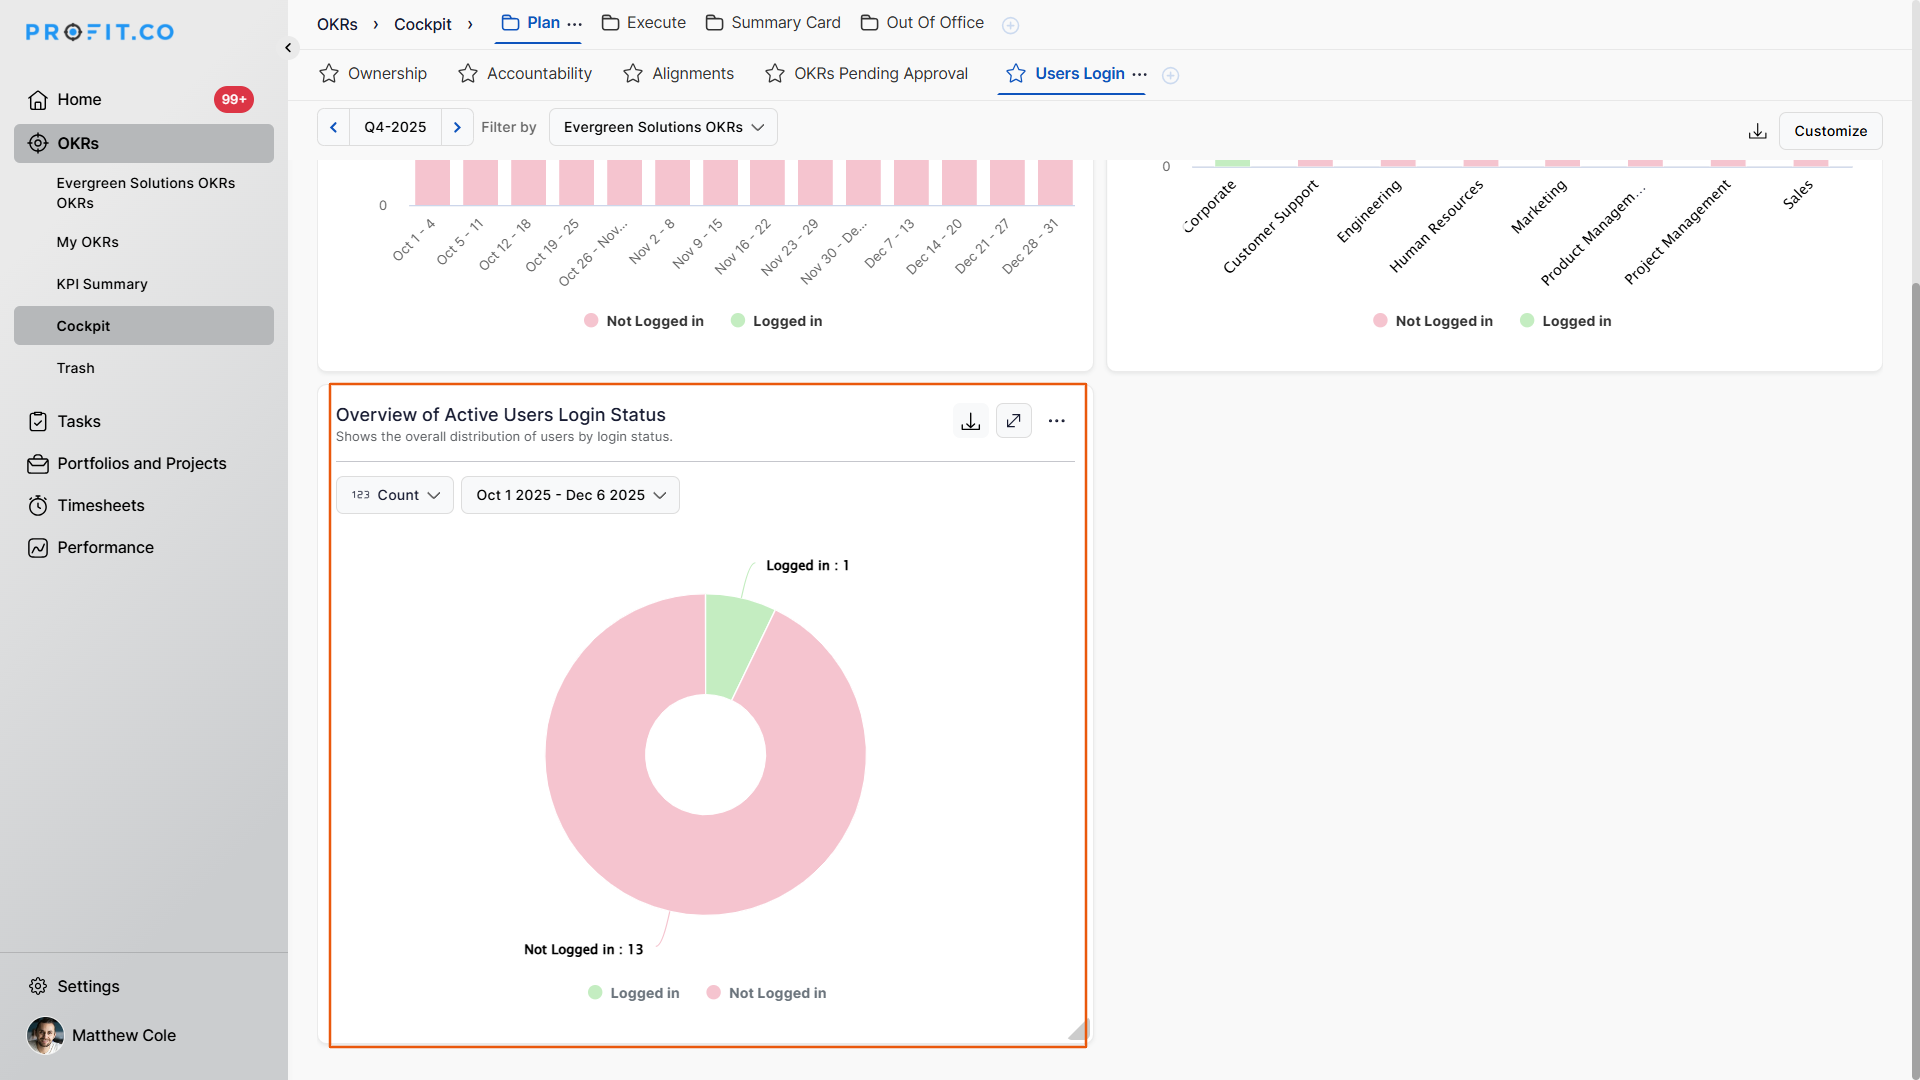Click the dashboard download icon beside Customize

(1757, 131)
